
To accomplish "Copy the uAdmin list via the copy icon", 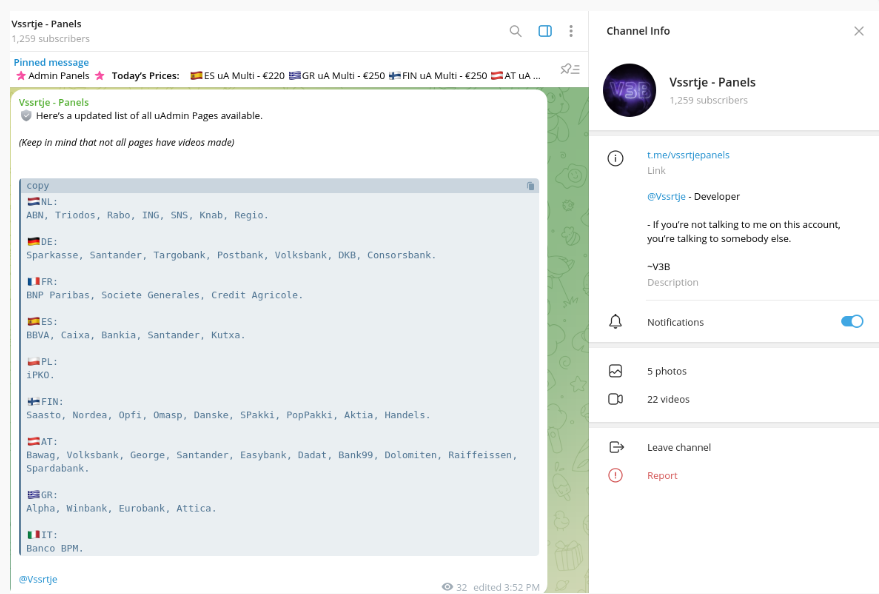I will pyautogui.click(x=530, y=186).
